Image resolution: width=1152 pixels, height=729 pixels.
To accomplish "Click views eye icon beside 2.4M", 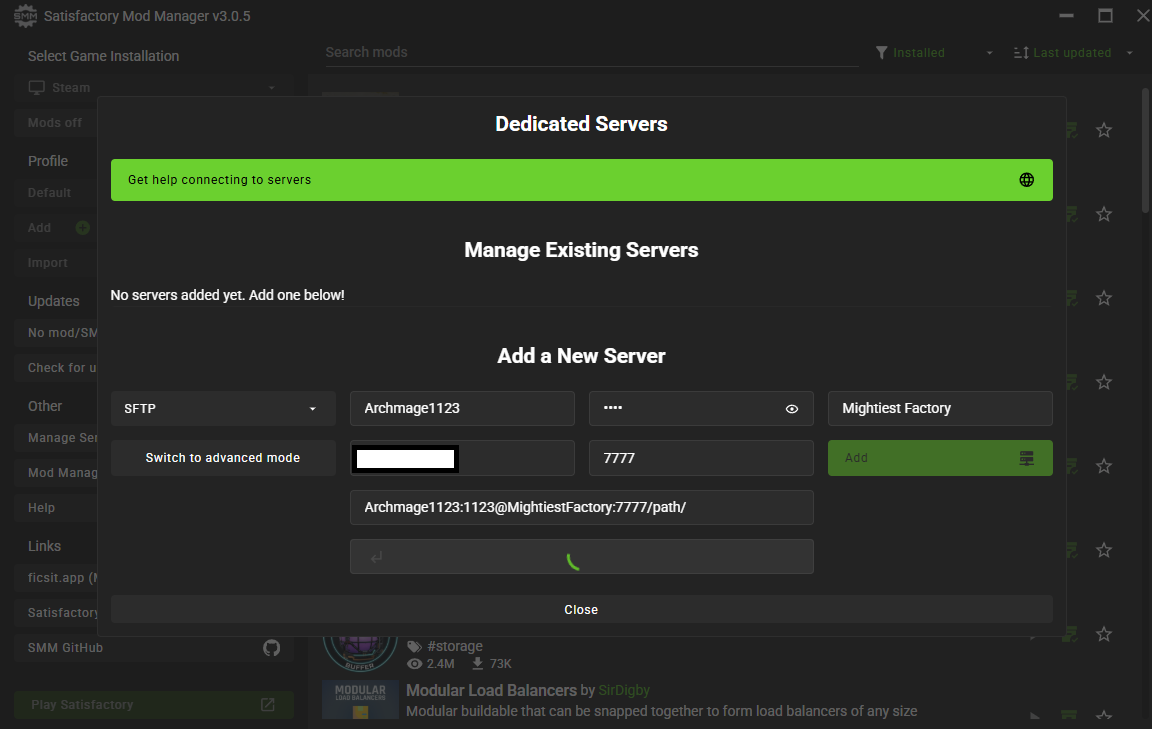I will point(414,664).
